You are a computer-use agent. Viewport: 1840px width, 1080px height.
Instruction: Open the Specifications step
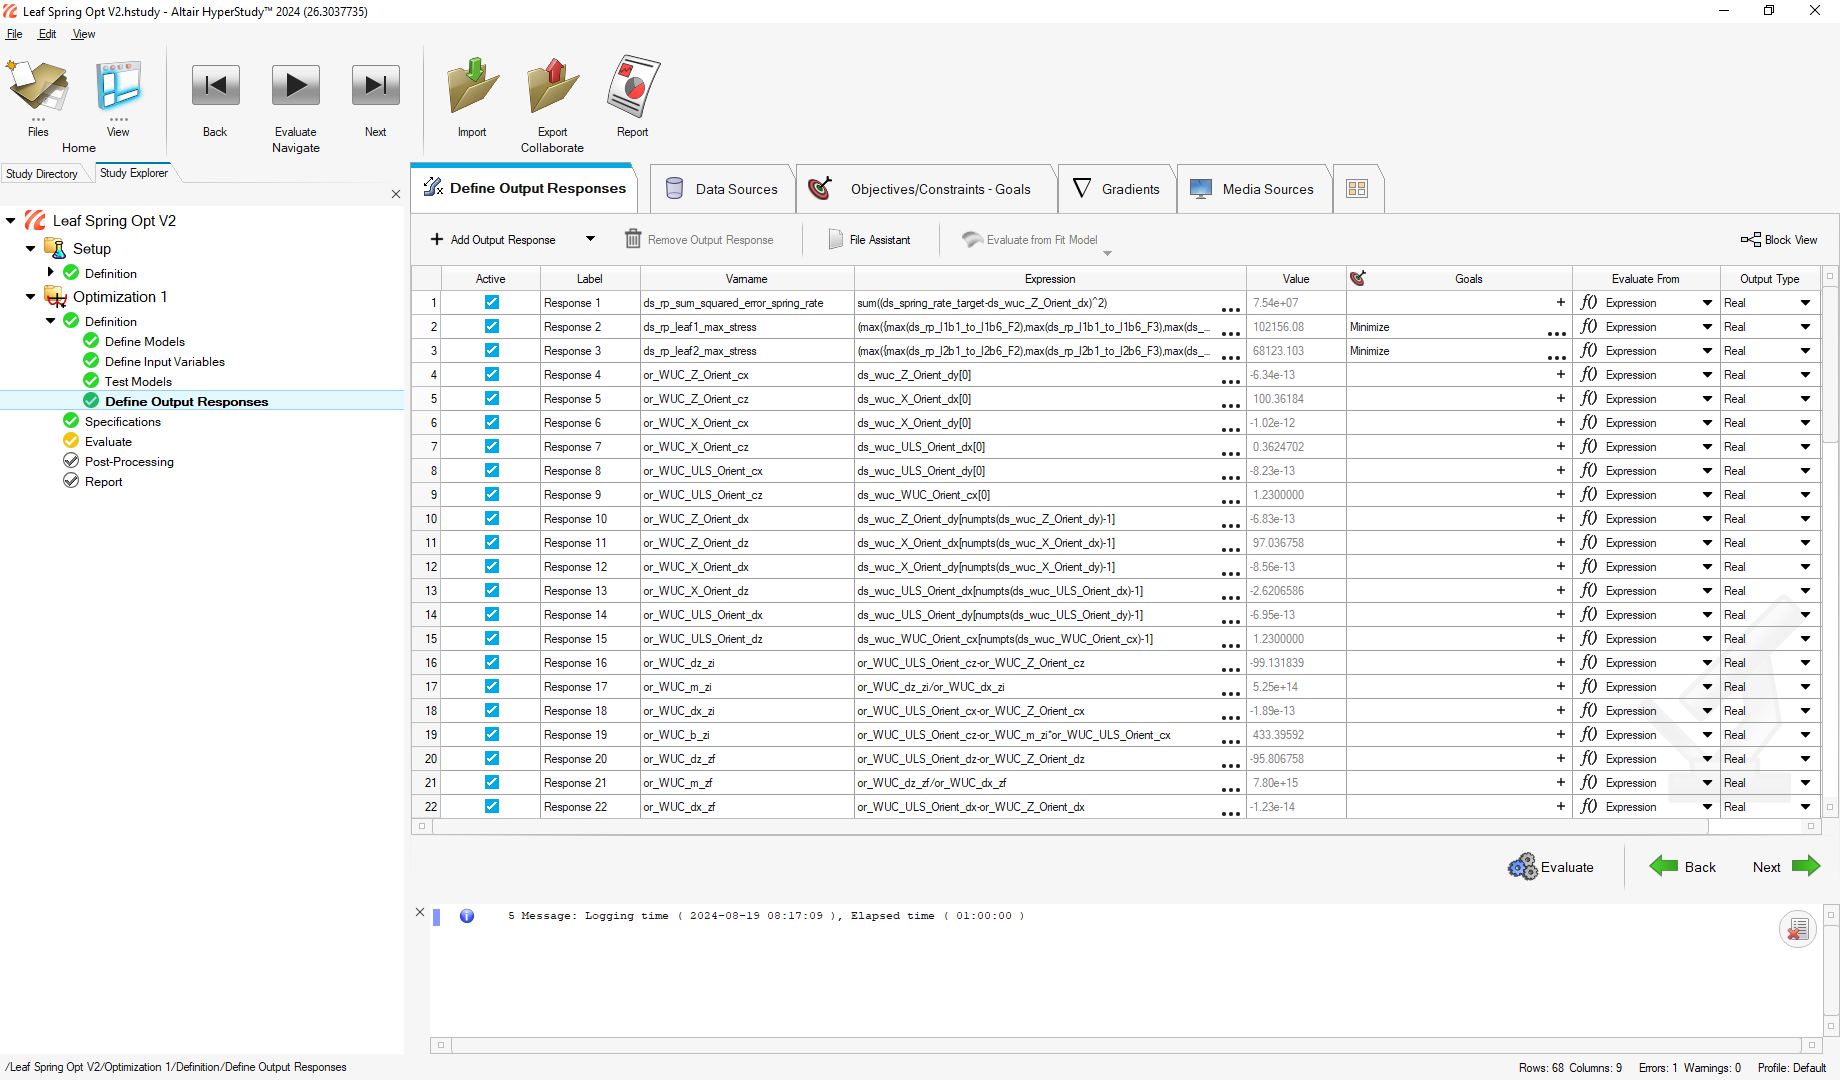(x=123, y=422)
